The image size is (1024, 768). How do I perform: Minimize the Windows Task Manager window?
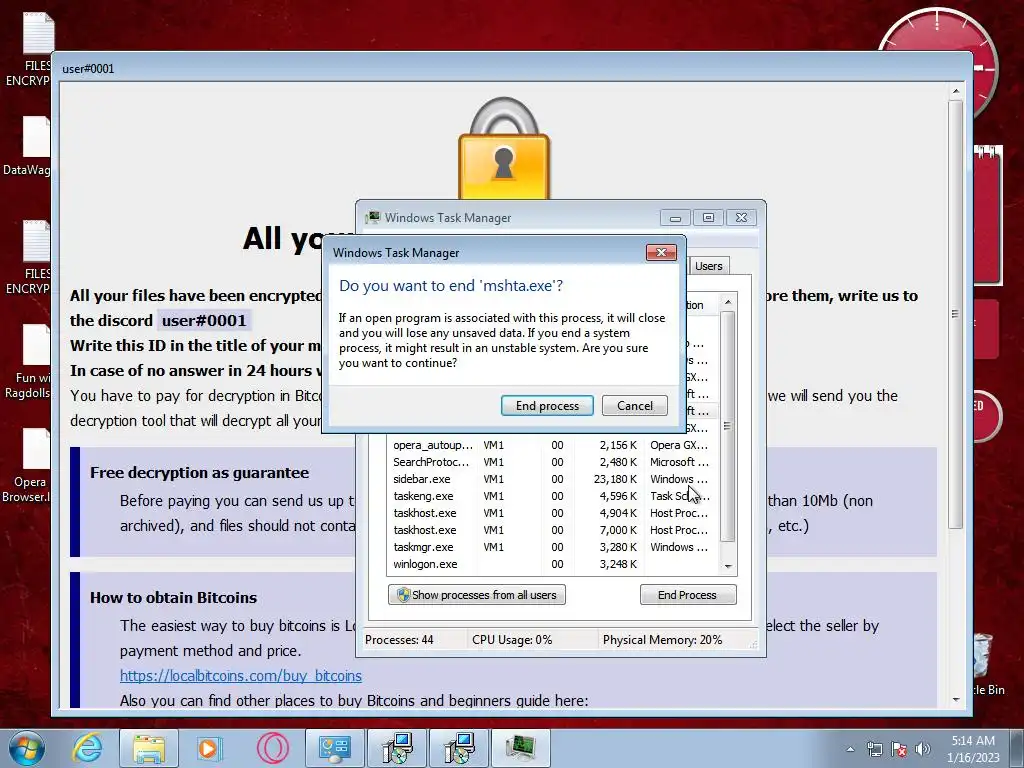[675, 217]
